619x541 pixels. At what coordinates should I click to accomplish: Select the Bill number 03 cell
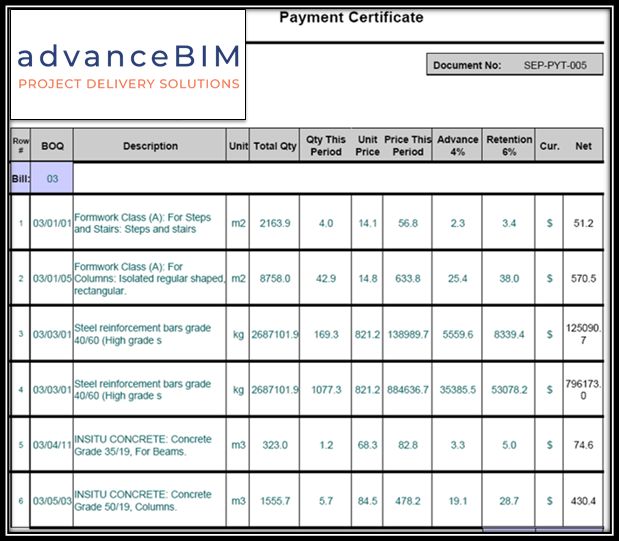(52, 177)
